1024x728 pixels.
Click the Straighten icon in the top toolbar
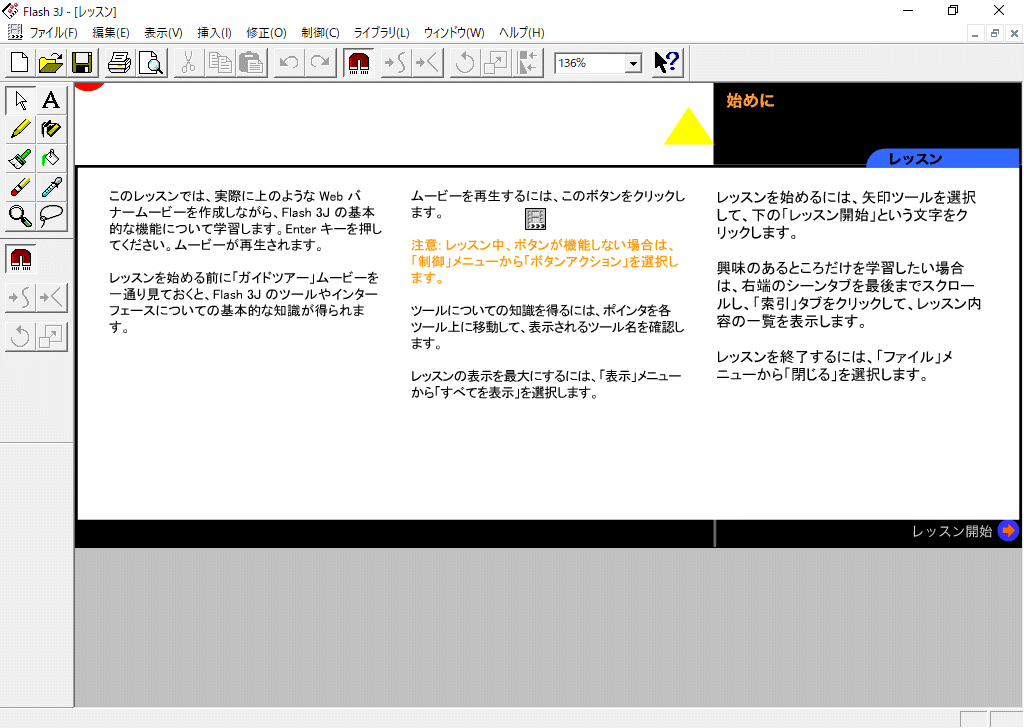point(428,63)
